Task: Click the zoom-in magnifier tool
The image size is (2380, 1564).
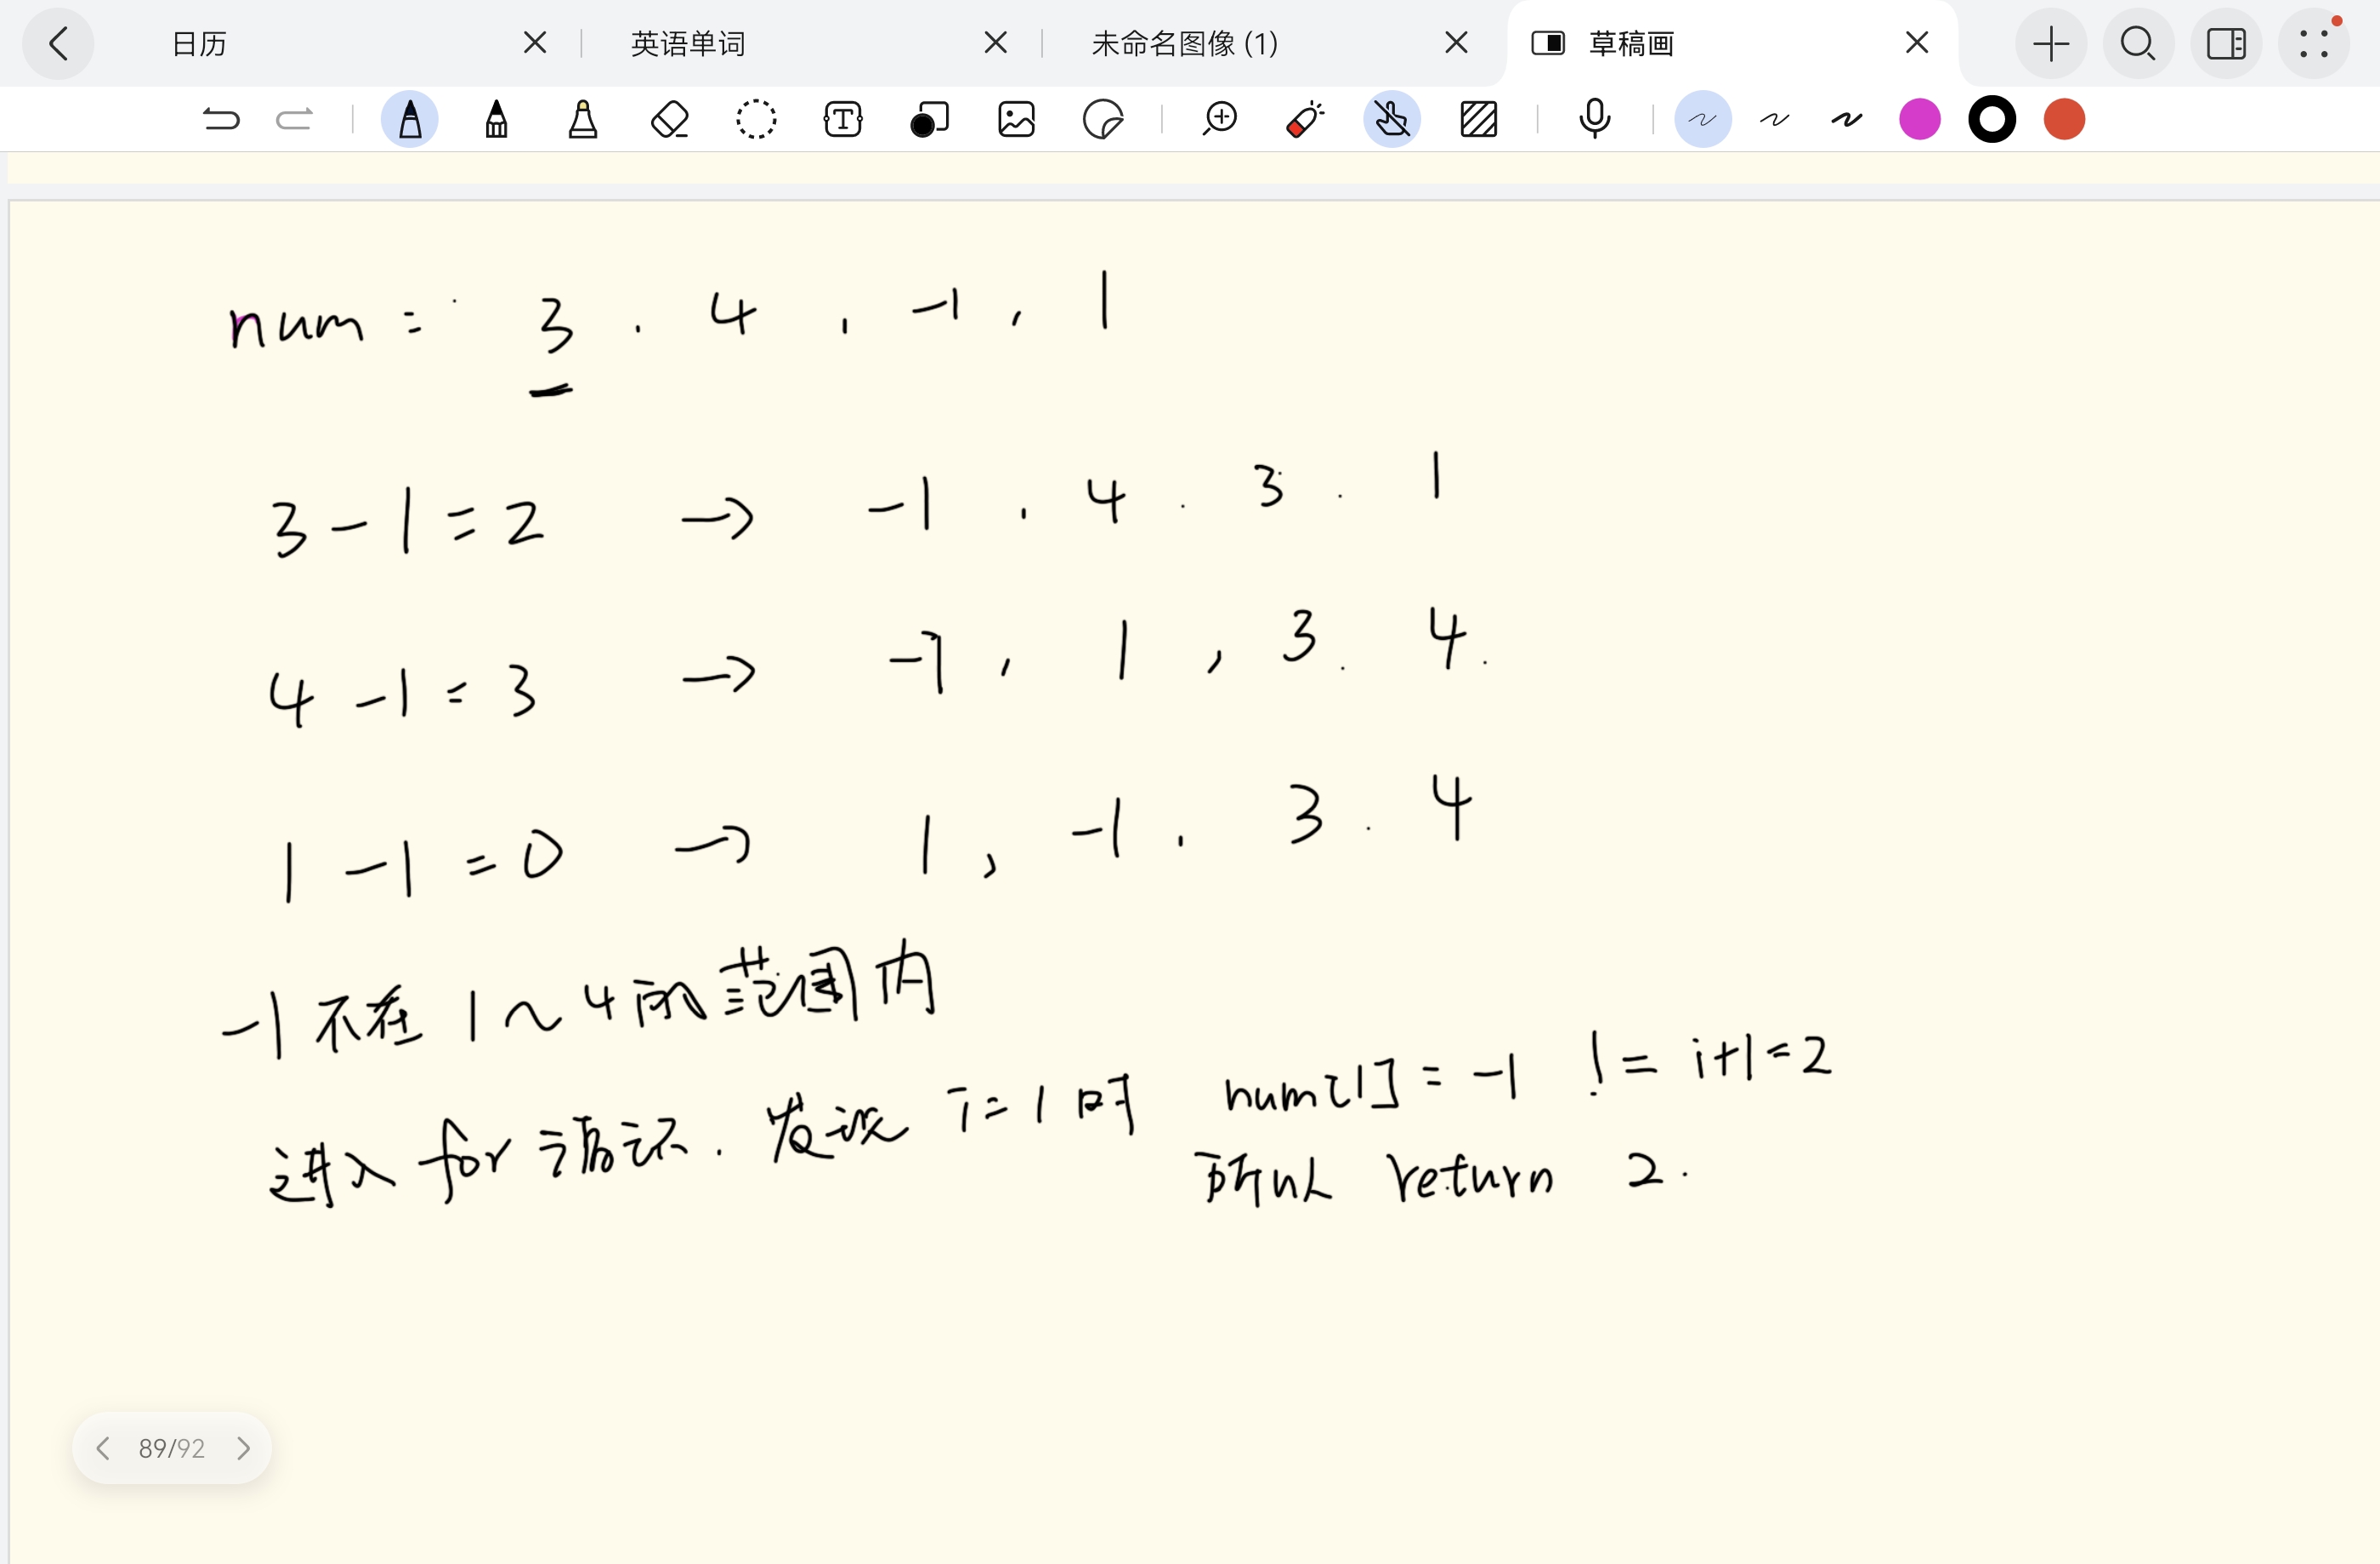Action: [x=1220, y=119]
